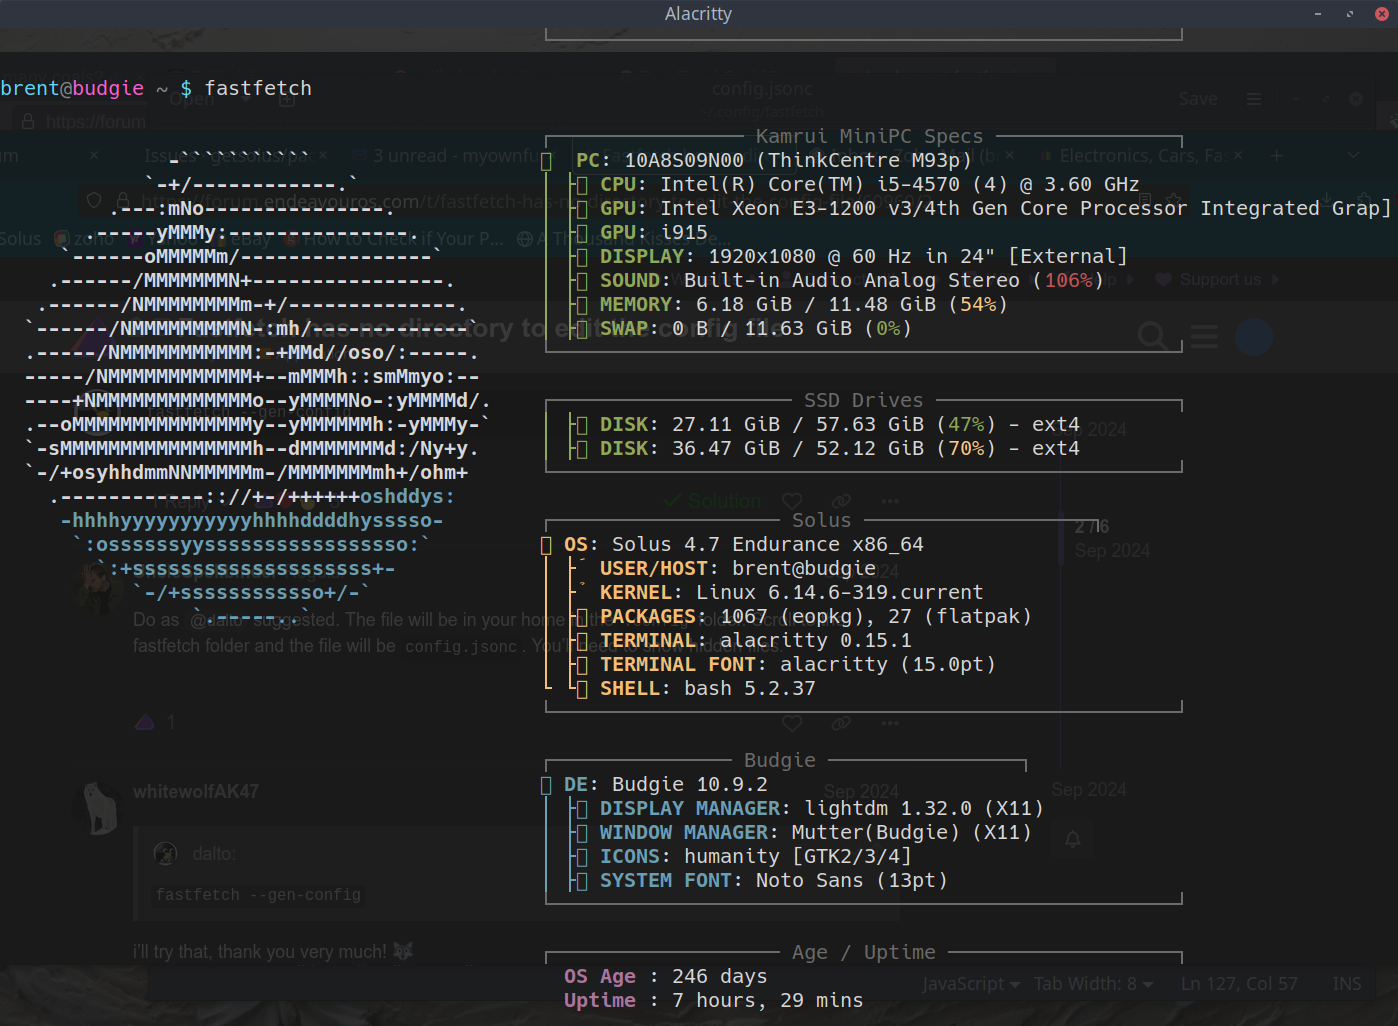Expand the Tab Width: 8 dropdown
Screen dimensions: 1398x1026
coord(1093,984)
